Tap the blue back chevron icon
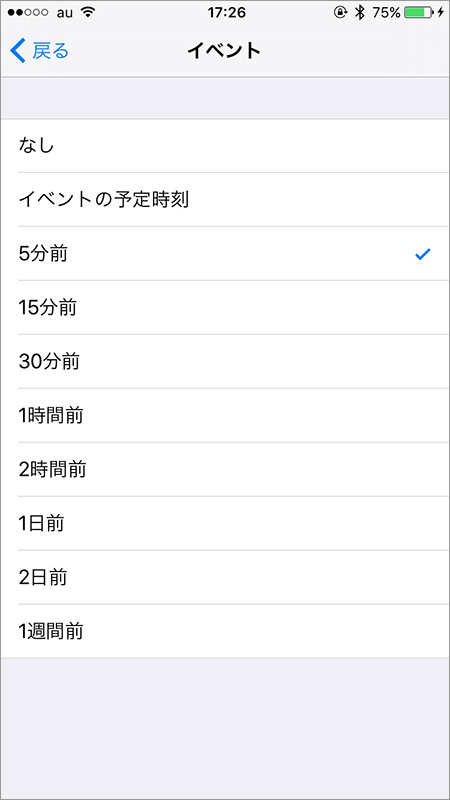Image resolution: width=450 pixels, height=800 pixels. (17, 51)
